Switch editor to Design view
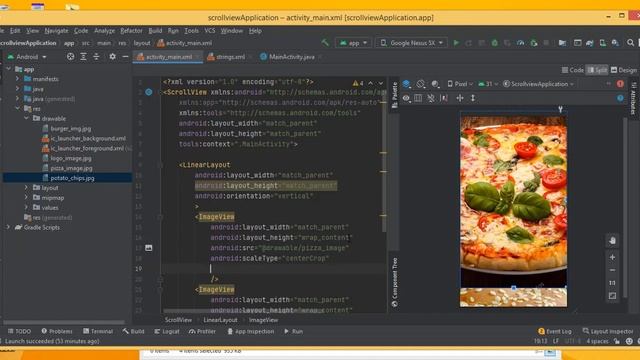640x360 pixels. [x=624, y=70]
